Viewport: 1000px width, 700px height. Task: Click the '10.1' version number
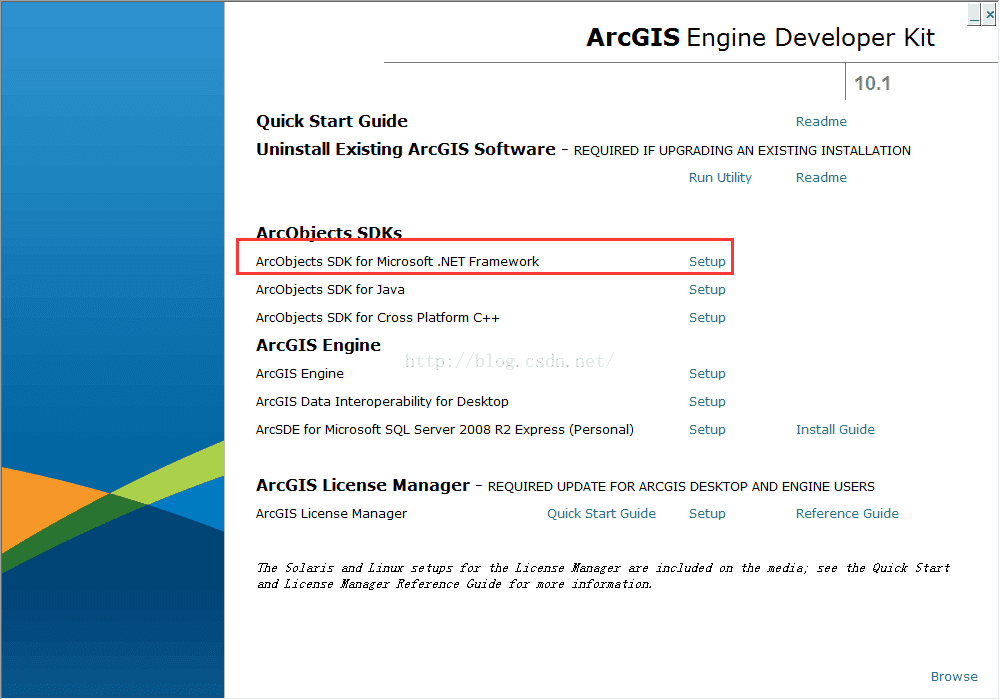click(x=872, y=83)
